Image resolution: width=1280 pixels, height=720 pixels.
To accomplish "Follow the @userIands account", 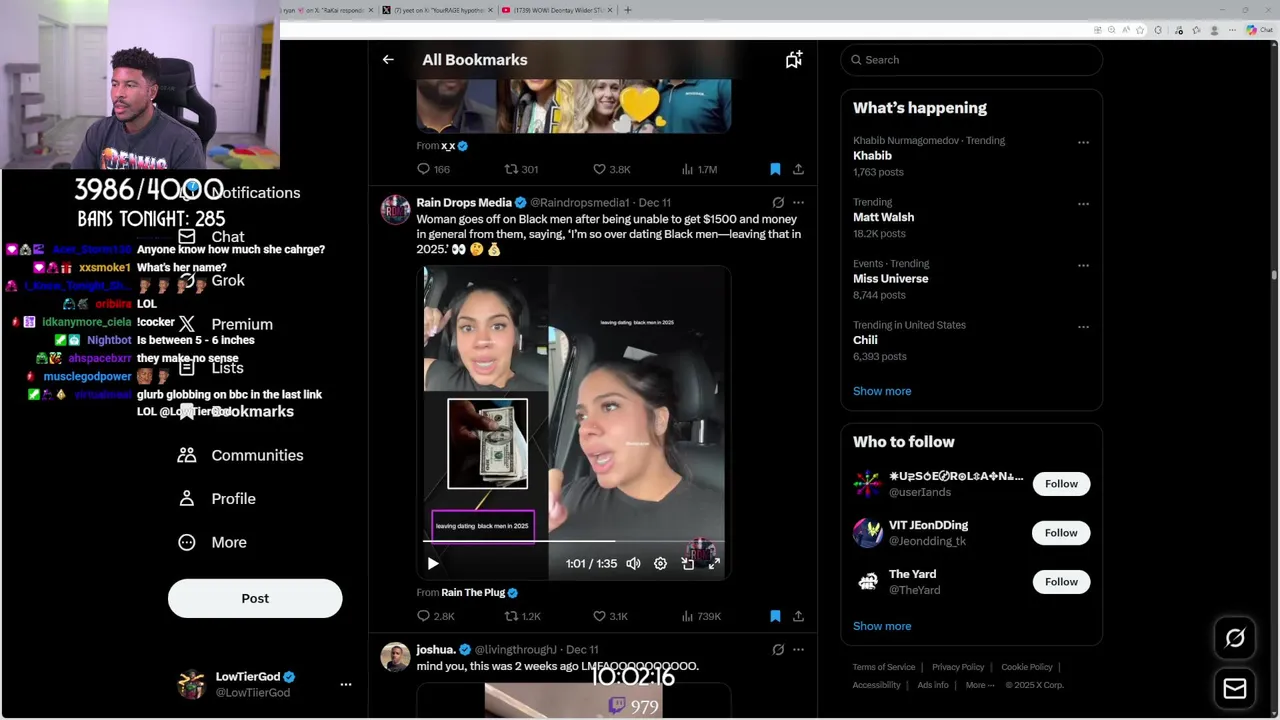I will [x=1061, y=484].
